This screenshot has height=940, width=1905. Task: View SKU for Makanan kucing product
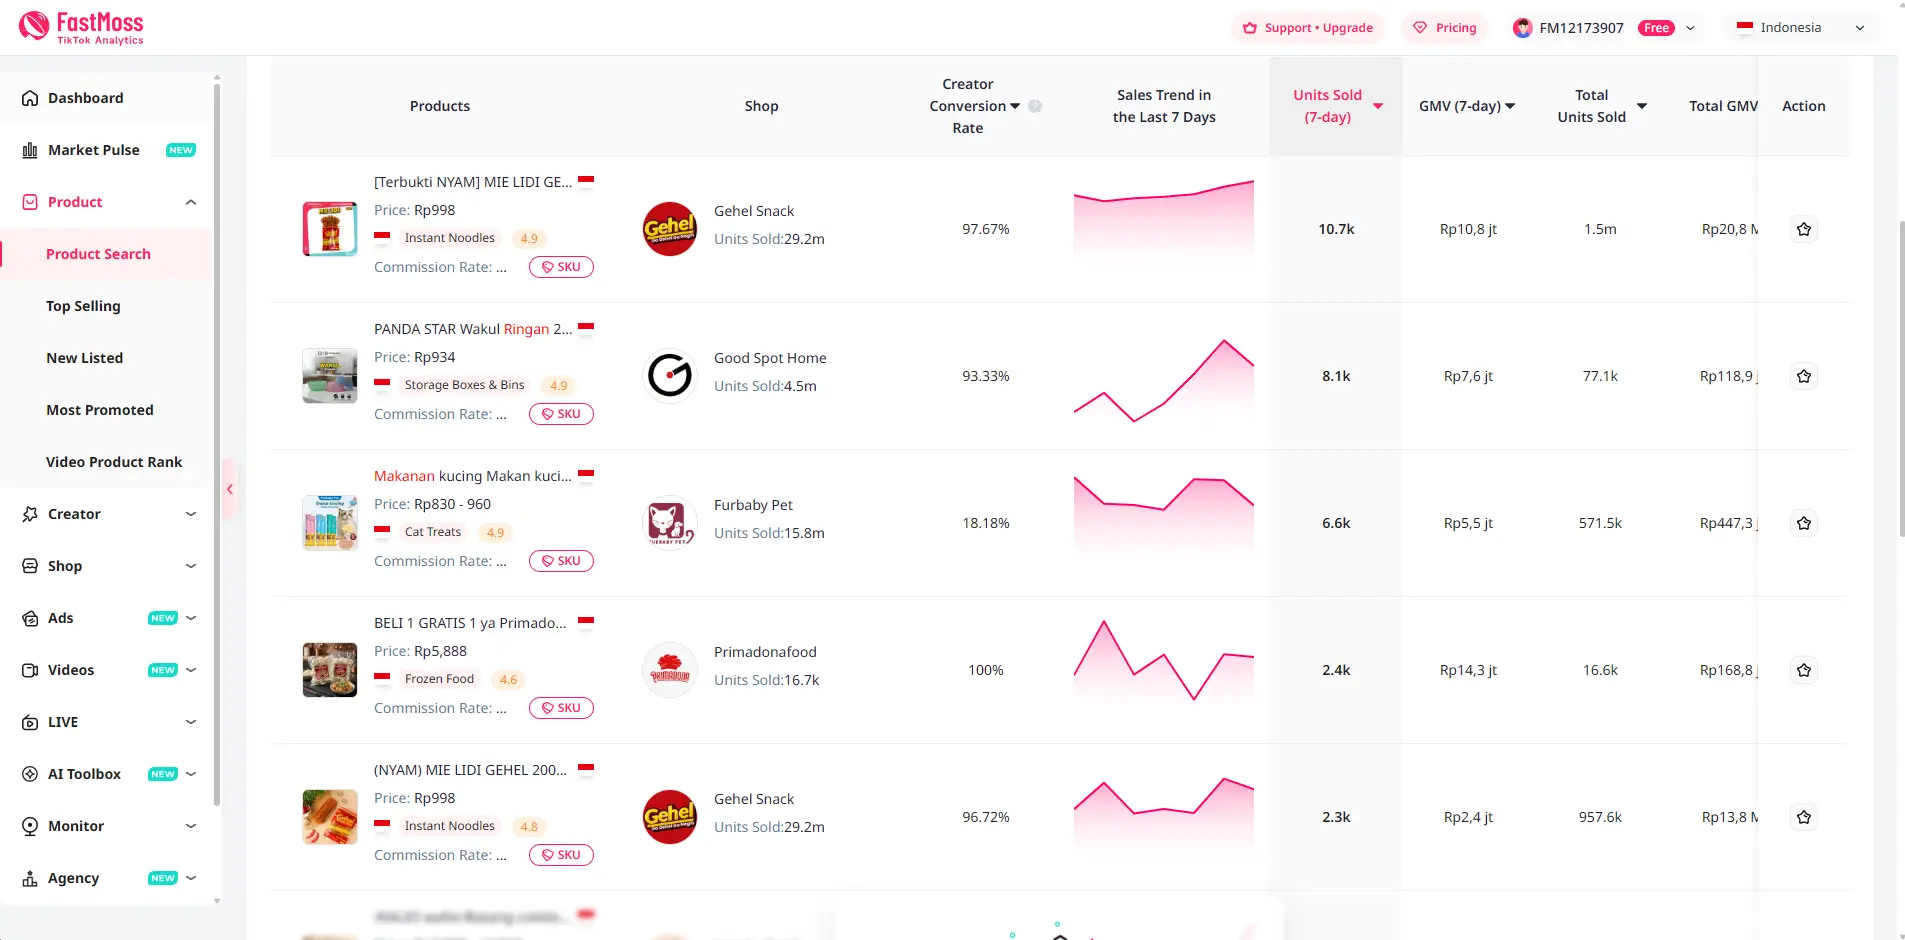(561, 561)
